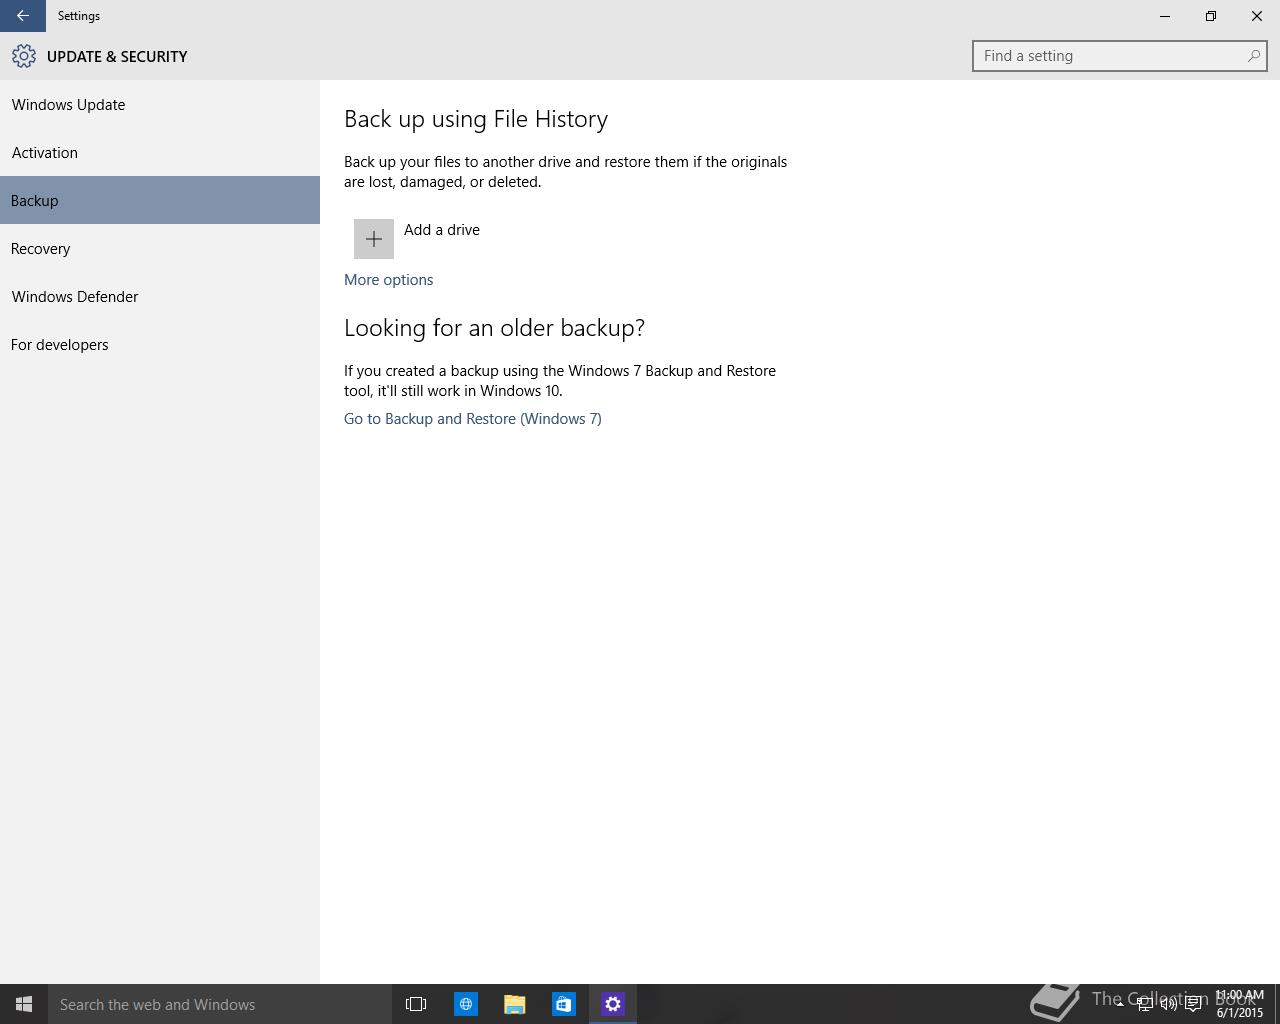Select Backup in the sidebar
The height and width of the screenshot is (1024, 1280).
click(x=160, y=200)
